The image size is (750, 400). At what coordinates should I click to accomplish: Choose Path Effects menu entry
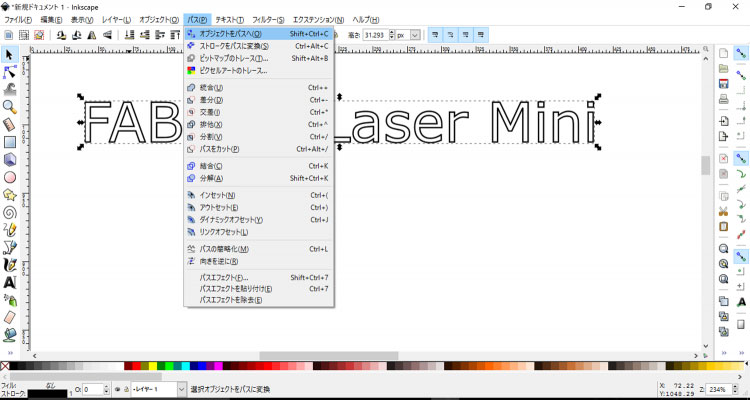click(258, 278)
